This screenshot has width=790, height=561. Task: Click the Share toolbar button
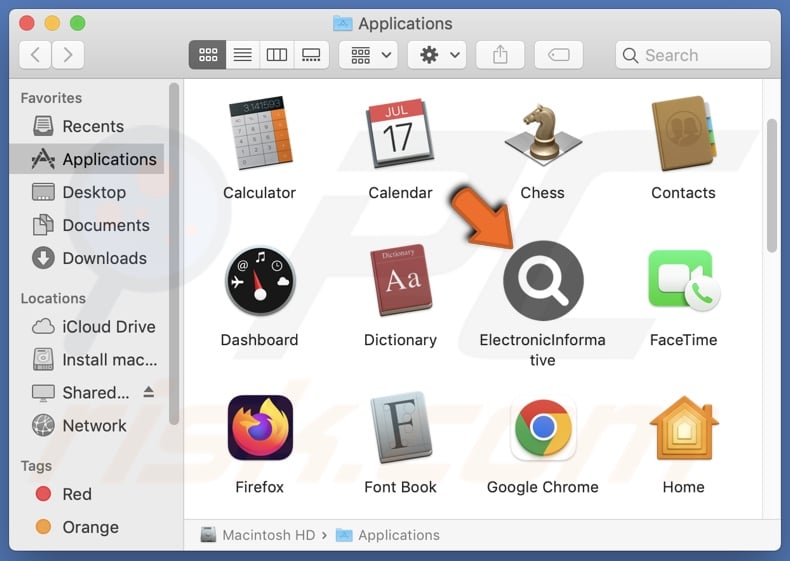[x=500, y=54]
